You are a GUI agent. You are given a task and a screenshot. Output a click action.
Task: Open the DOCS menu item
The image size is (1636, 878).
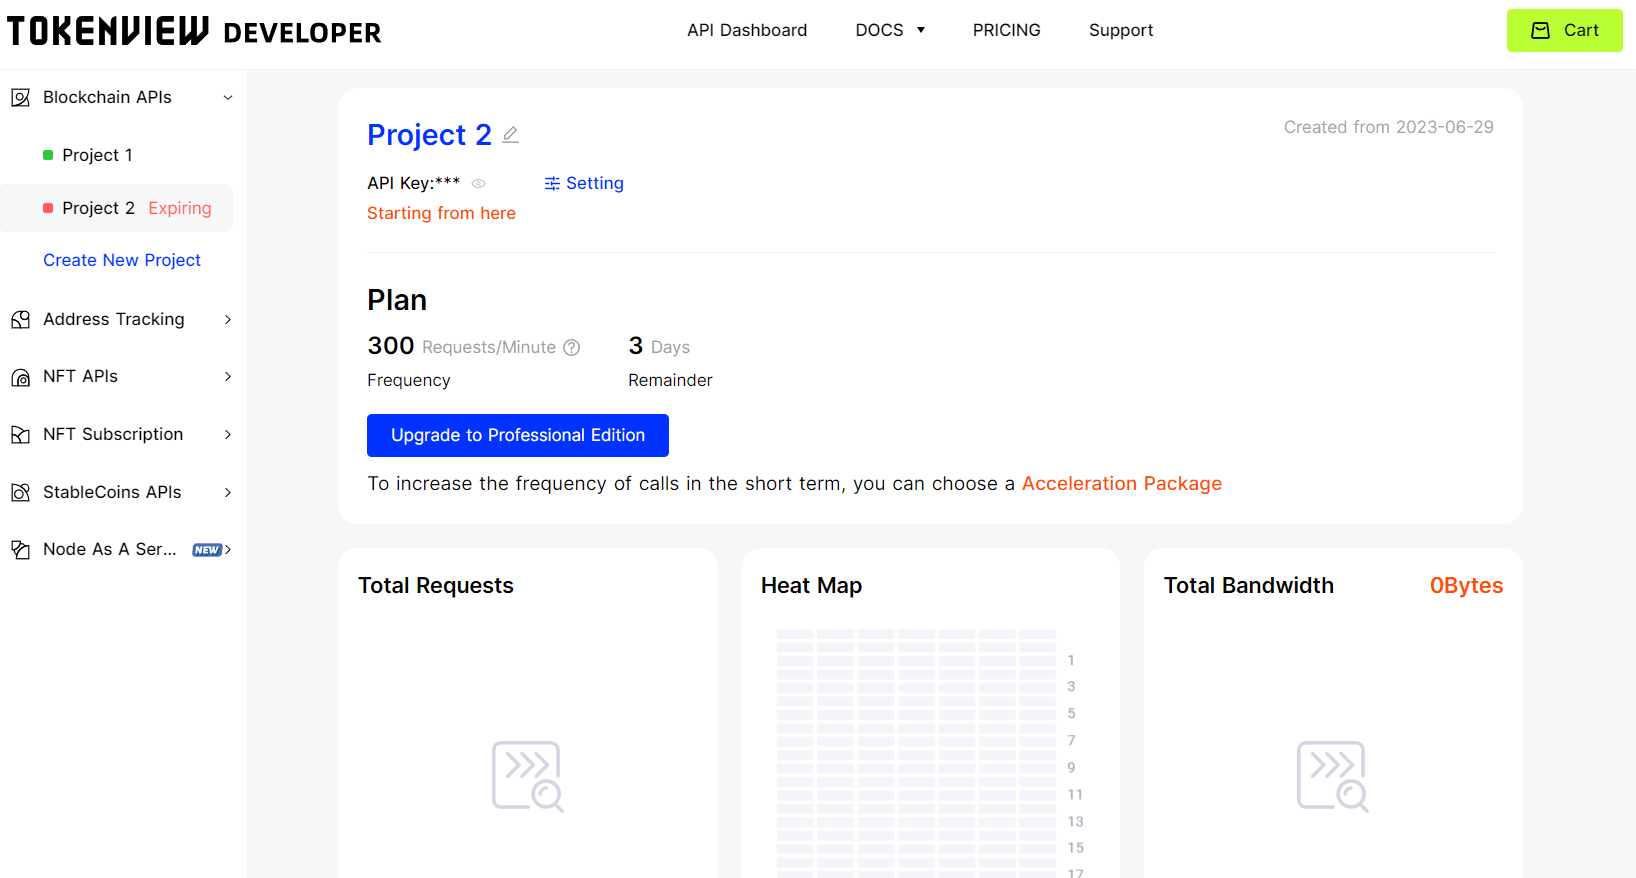(x=879, y=30)
